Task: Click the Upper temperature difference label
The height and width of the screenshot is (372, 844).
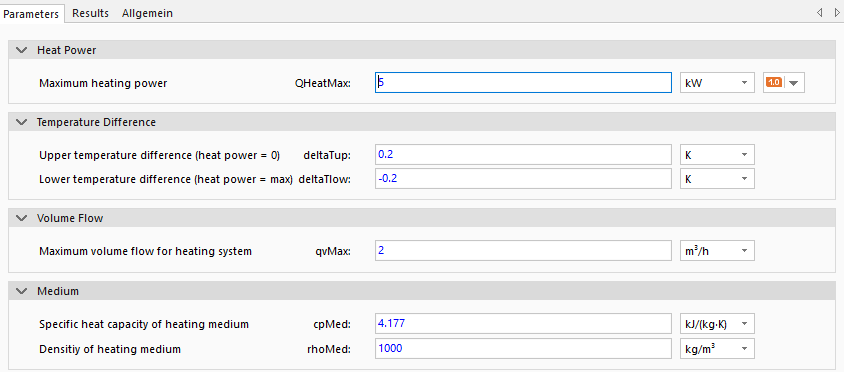Action: [x=159, y=155]
